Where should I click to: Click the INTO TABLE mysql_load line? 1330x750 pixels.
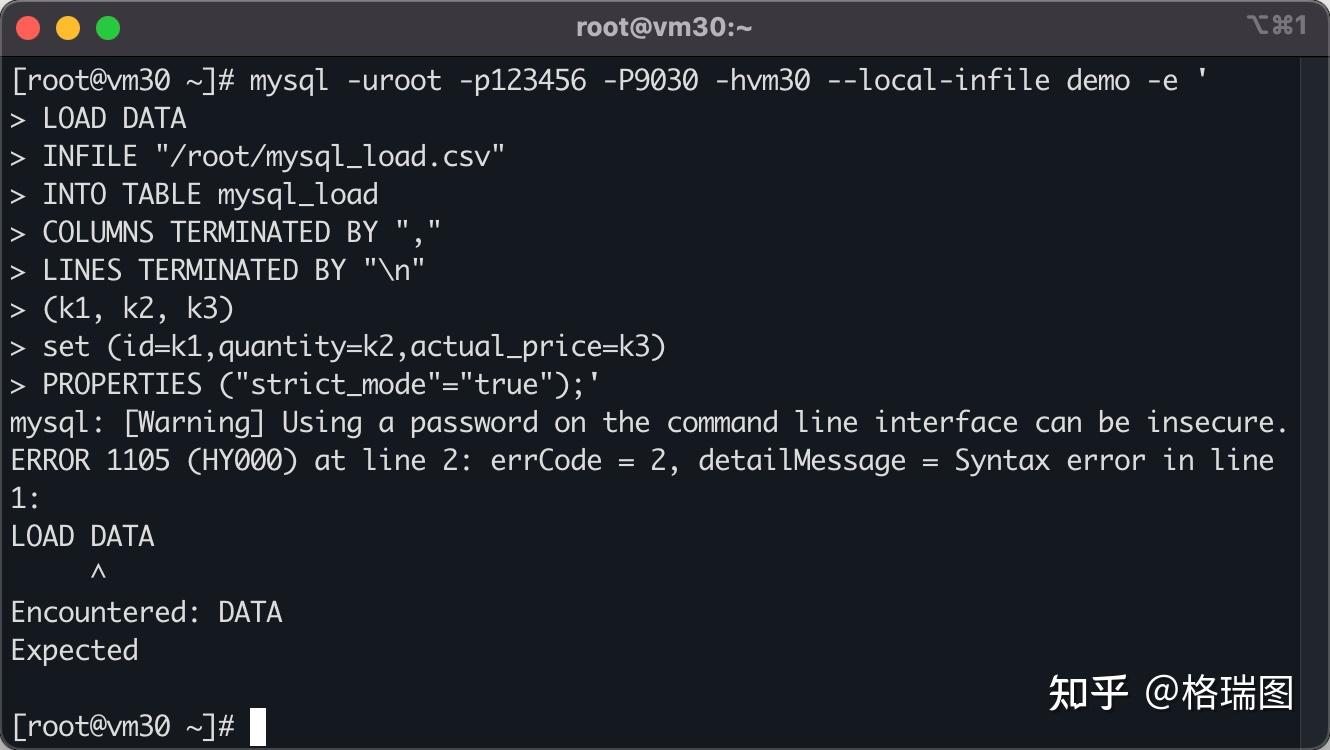point(210,194)
